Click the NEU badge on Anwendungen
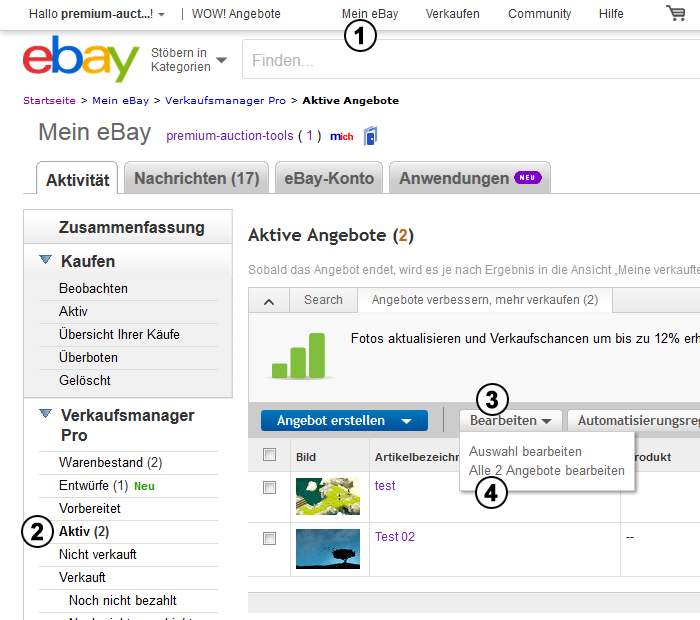 click(x=528, y=178)
